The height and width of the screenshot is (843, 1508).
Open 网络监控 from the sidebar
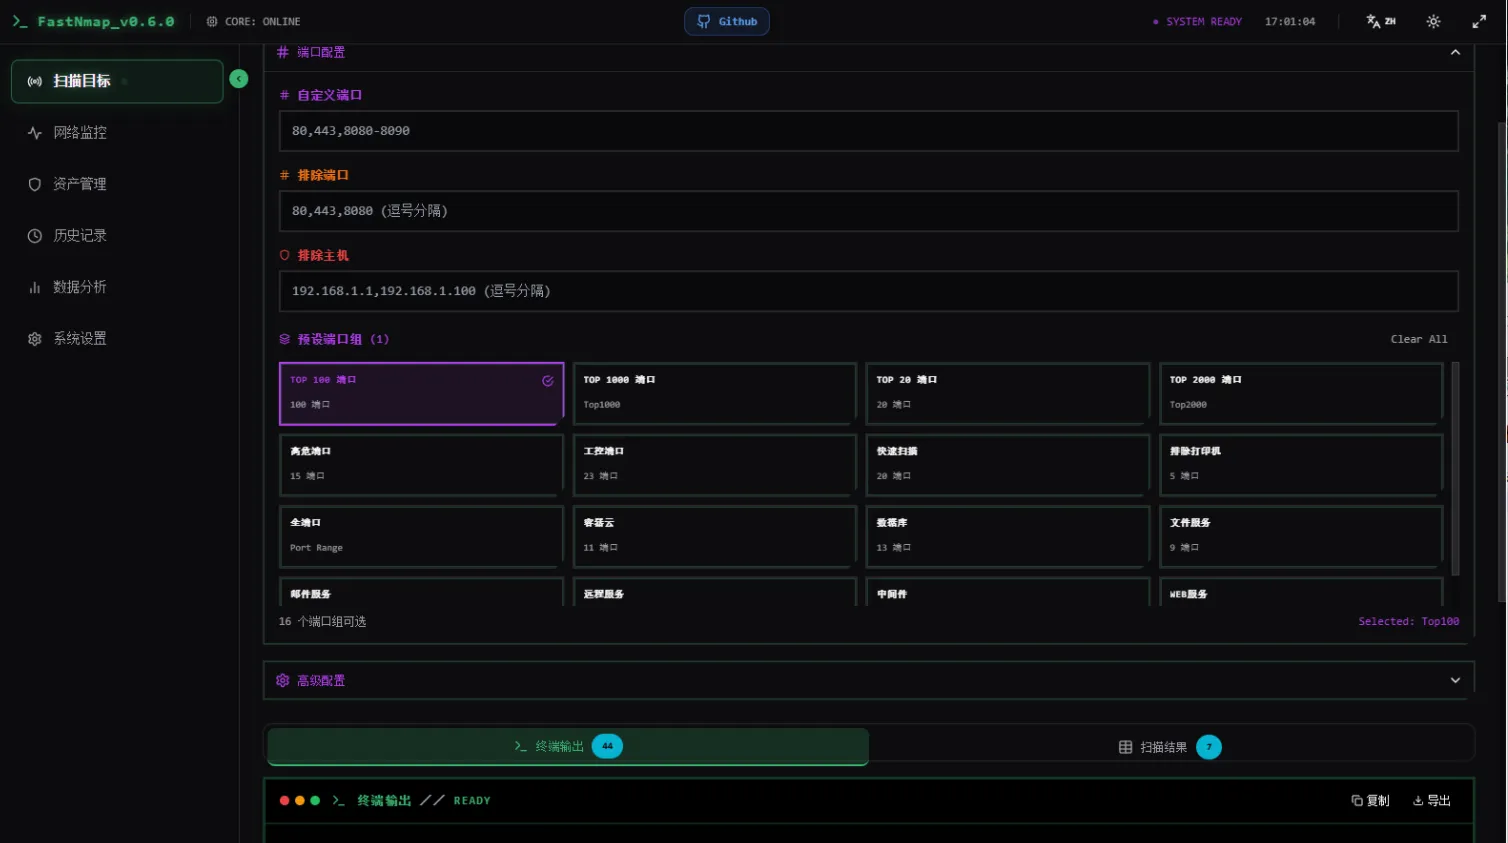[x=80, y=133]
